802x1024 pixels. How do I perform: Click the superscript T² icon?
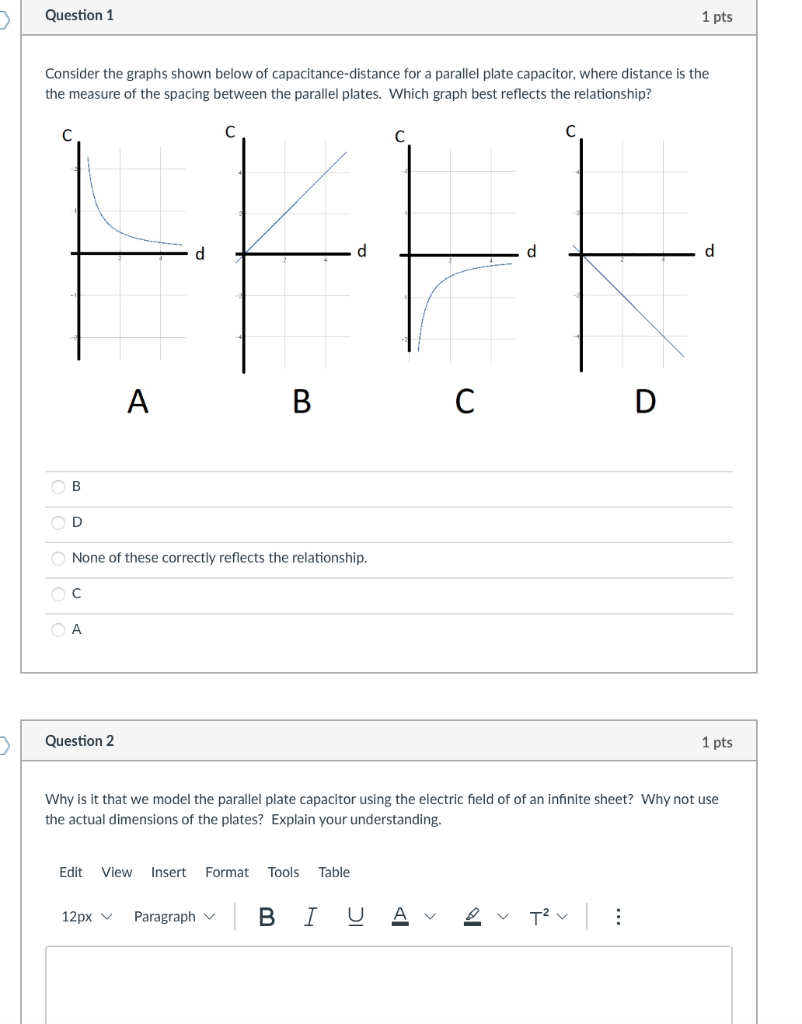tap(539, 916)
